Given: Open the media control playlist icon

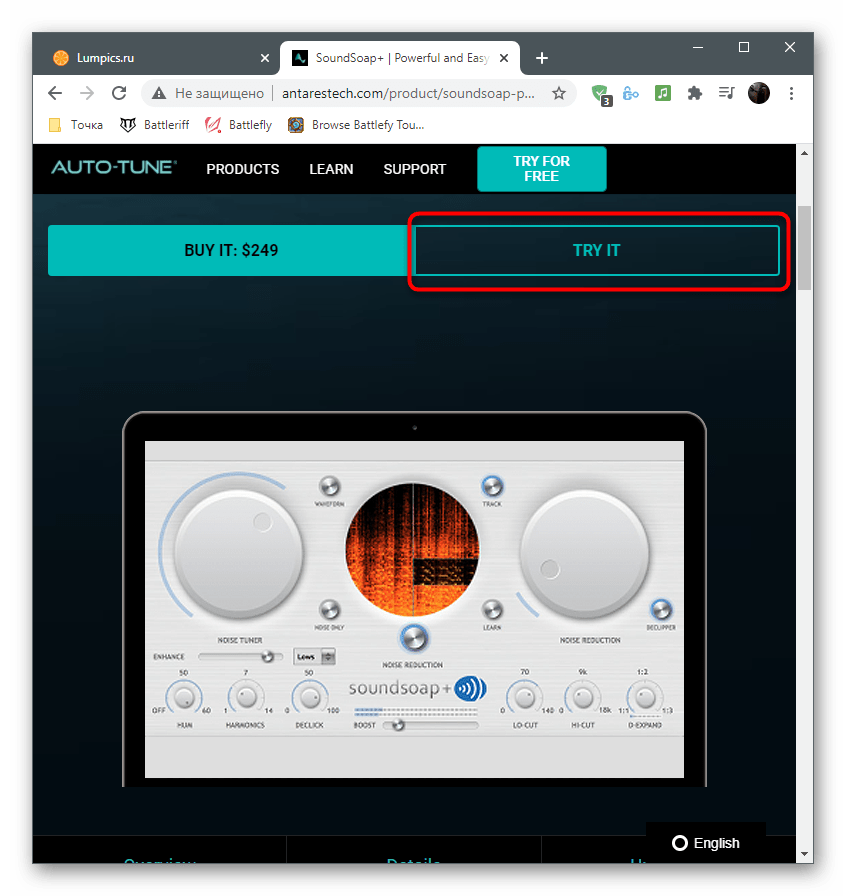Looking at the screenshot, I should [x=726, y=93].
